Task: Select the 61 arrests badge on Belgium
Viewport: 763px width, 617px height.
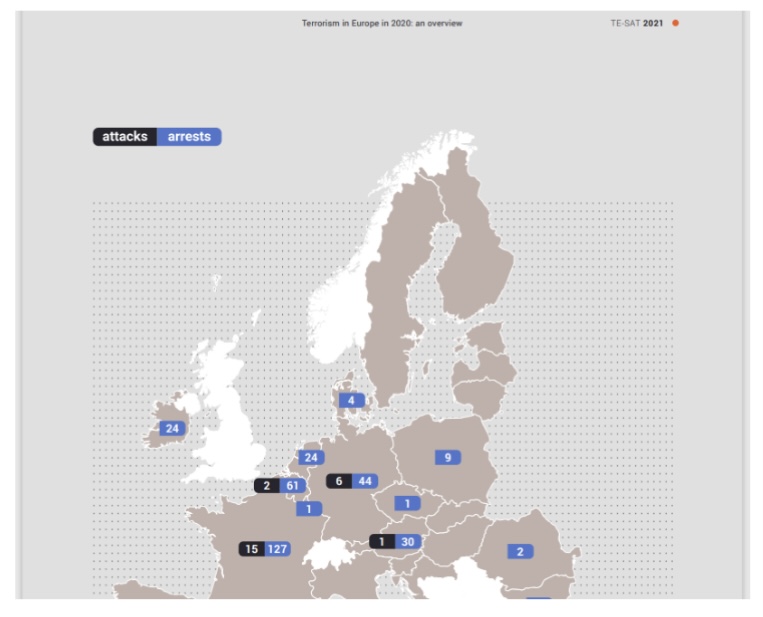Action: pyautogui.click(x=293, y=486)
